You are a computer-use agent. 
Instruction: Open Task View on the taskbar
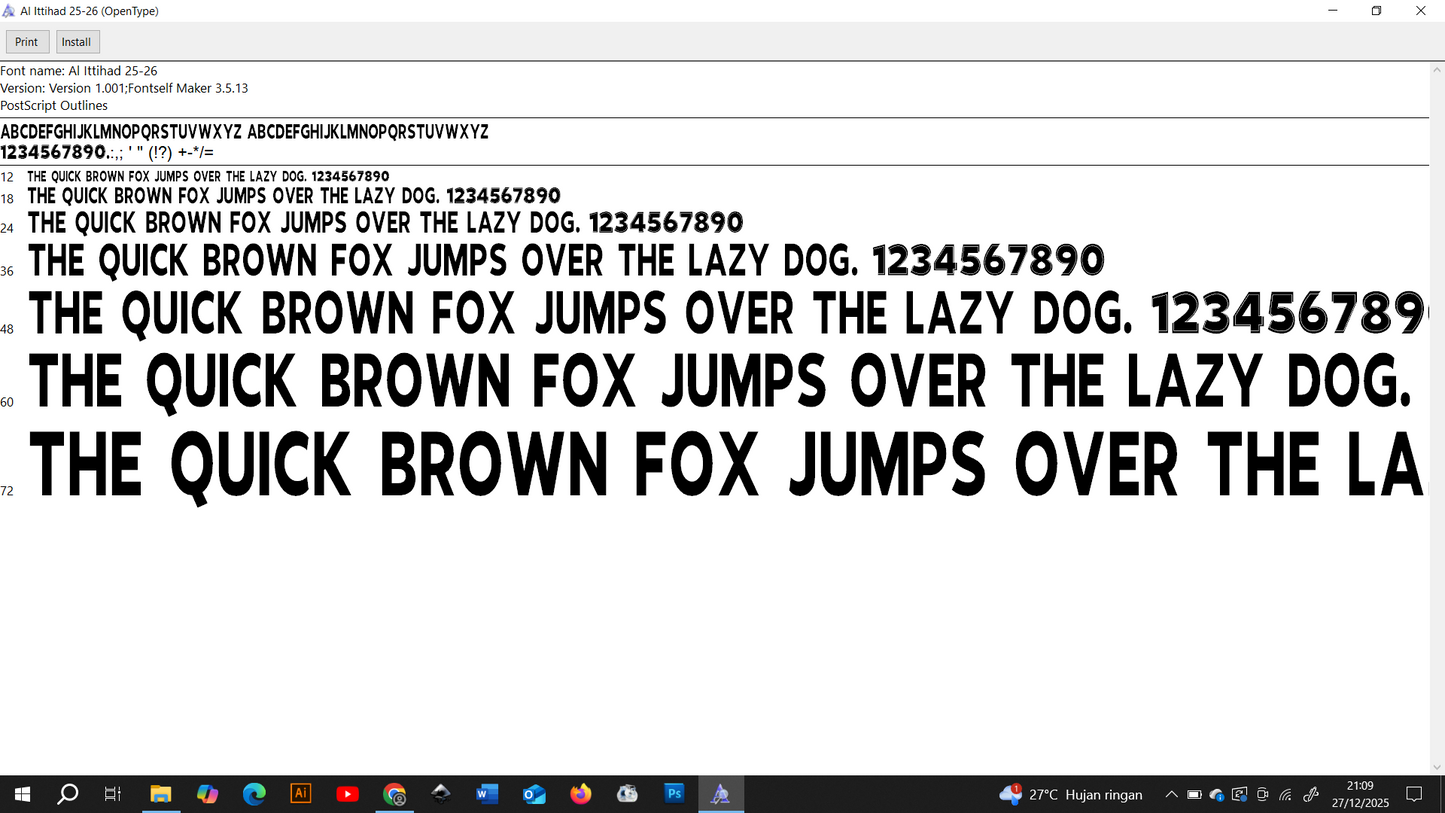(113, 794)
